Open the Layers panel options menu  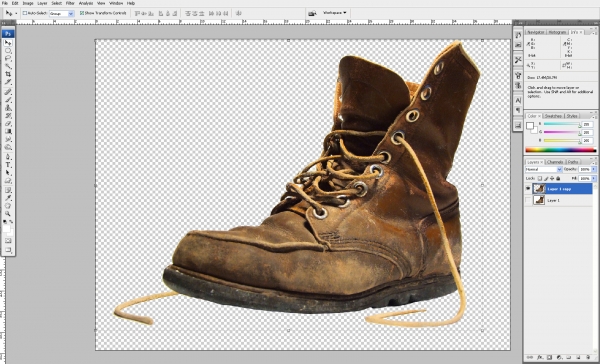[x=595, y=162]
